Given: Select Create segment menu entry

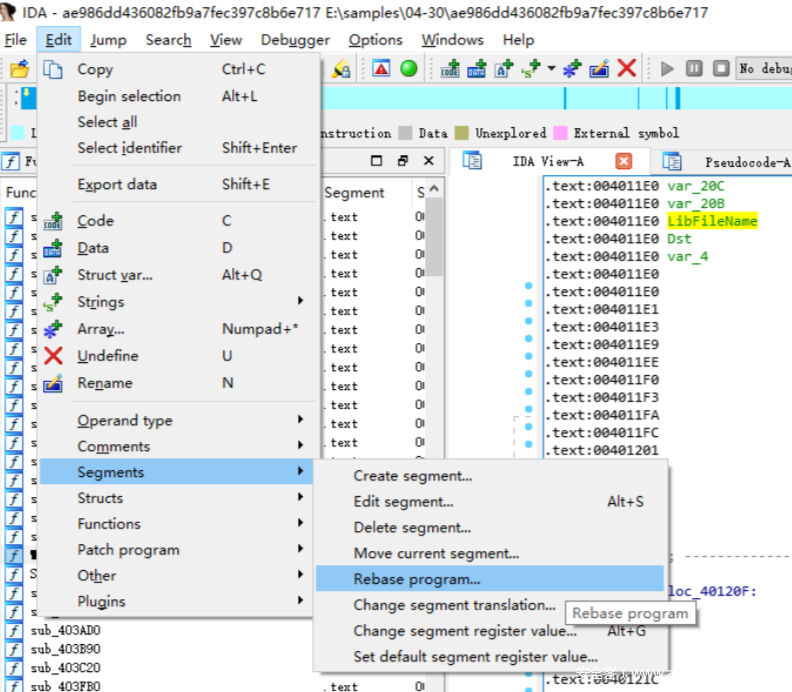Looking at the screenshot, I should point(412,476).
